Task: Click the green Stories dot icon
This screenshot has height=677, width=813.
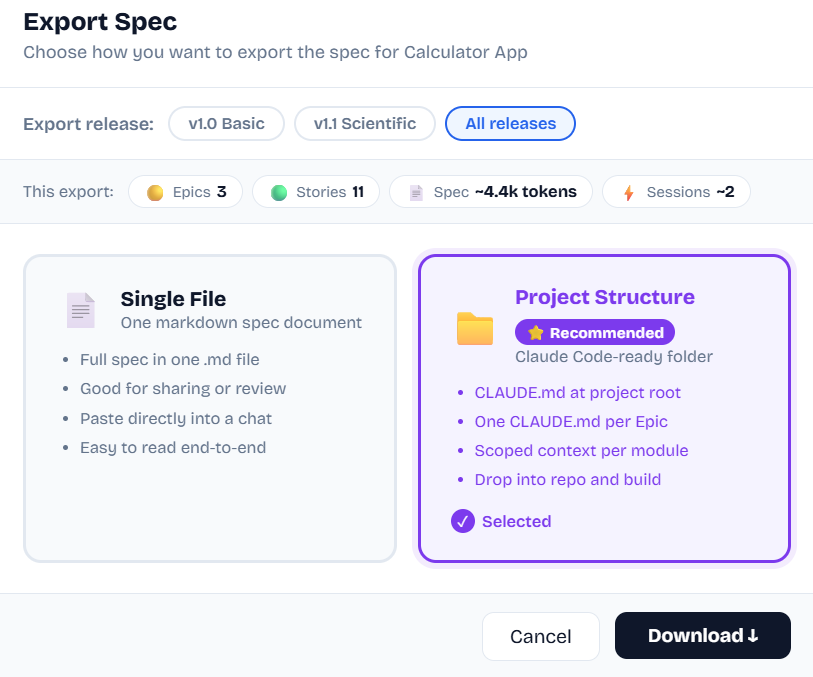Action: (279, 192)
